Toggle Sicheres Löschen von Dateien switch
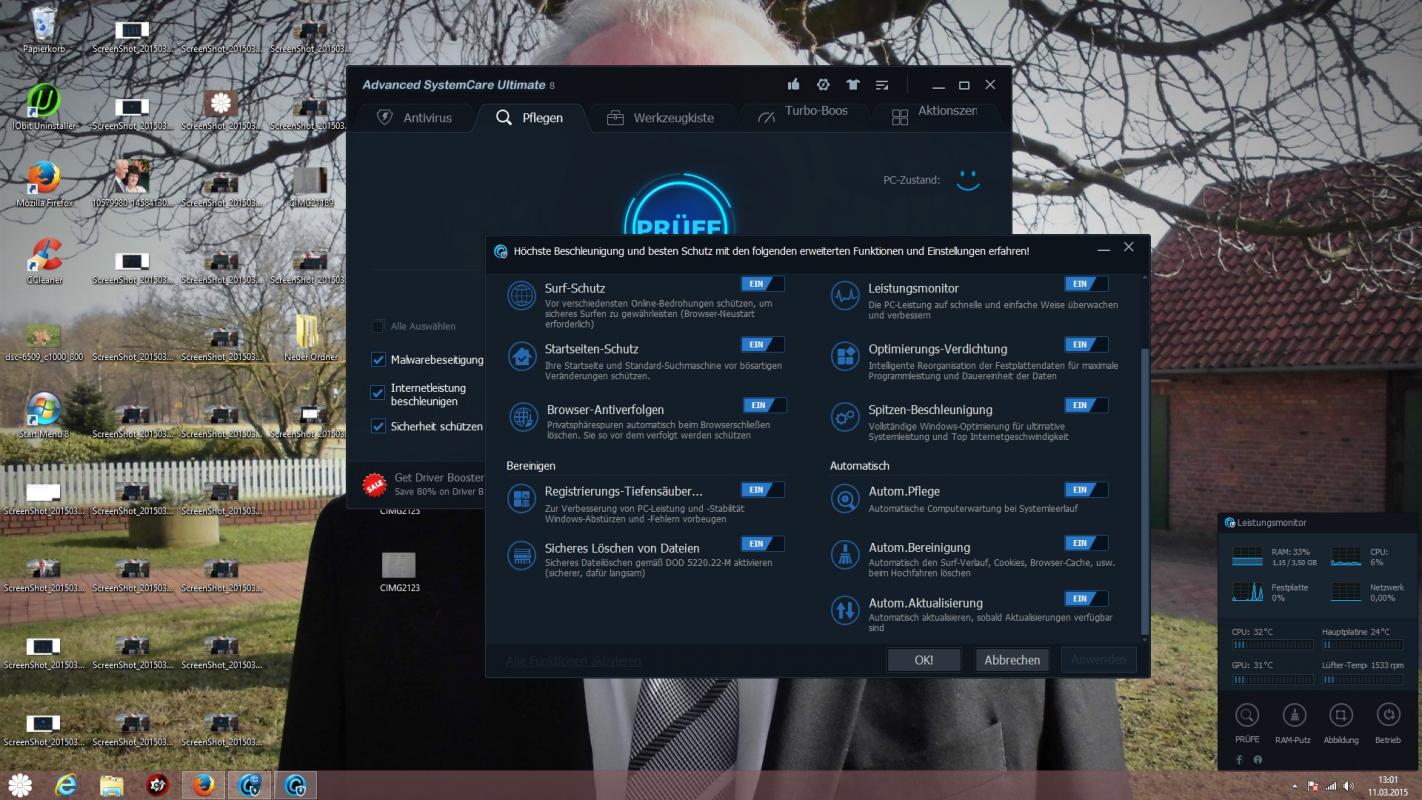 click(x=762, y=544)
